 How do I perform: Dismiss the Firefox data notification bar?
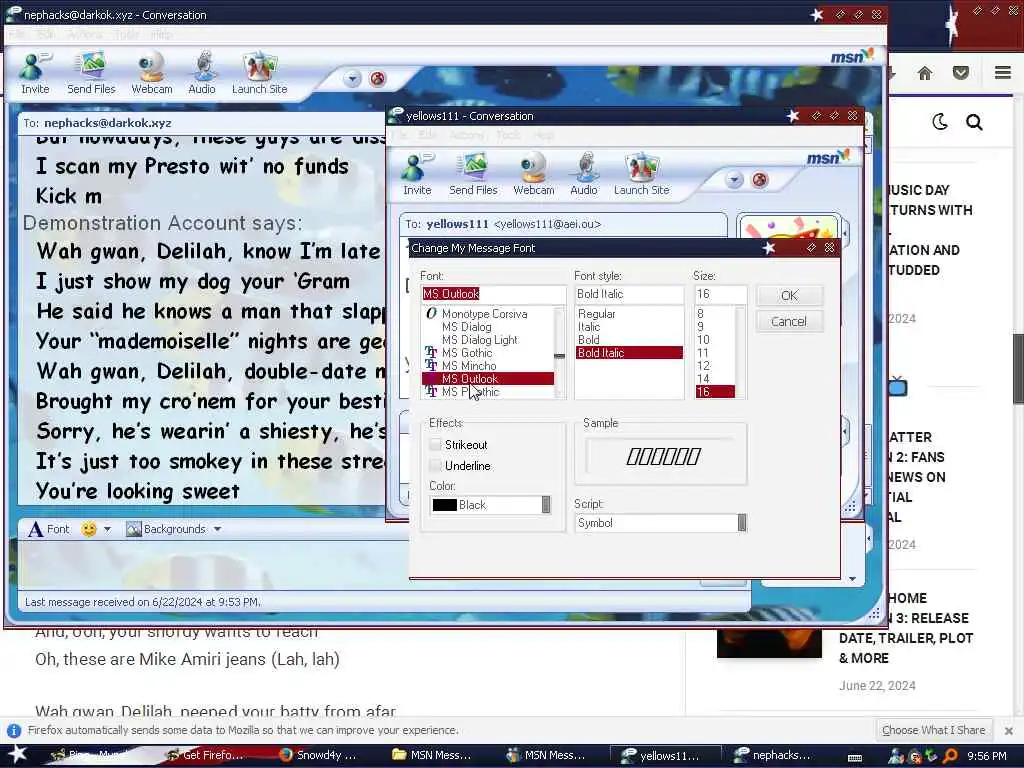pos(1009,730)
